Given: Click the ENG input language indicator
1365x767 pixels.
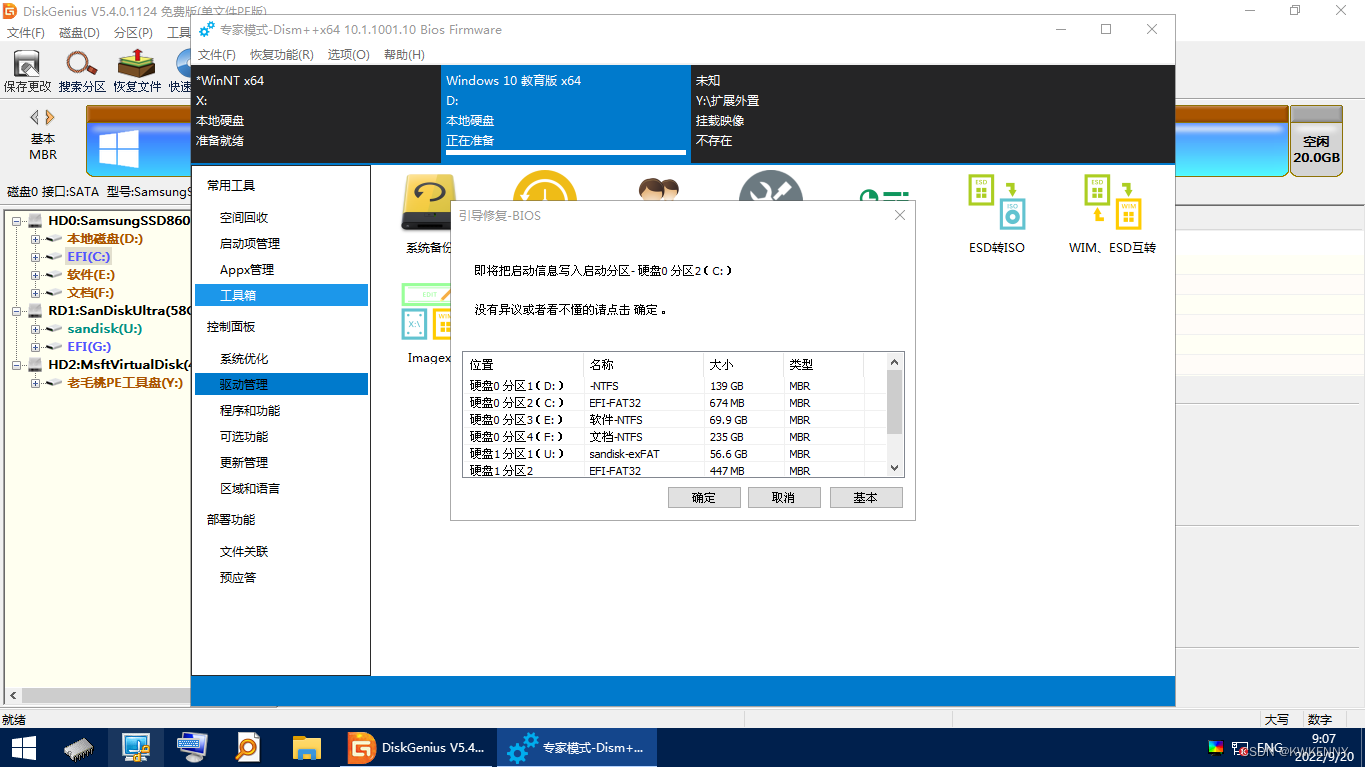Looking at the screenshot, I should (1270, 747).
